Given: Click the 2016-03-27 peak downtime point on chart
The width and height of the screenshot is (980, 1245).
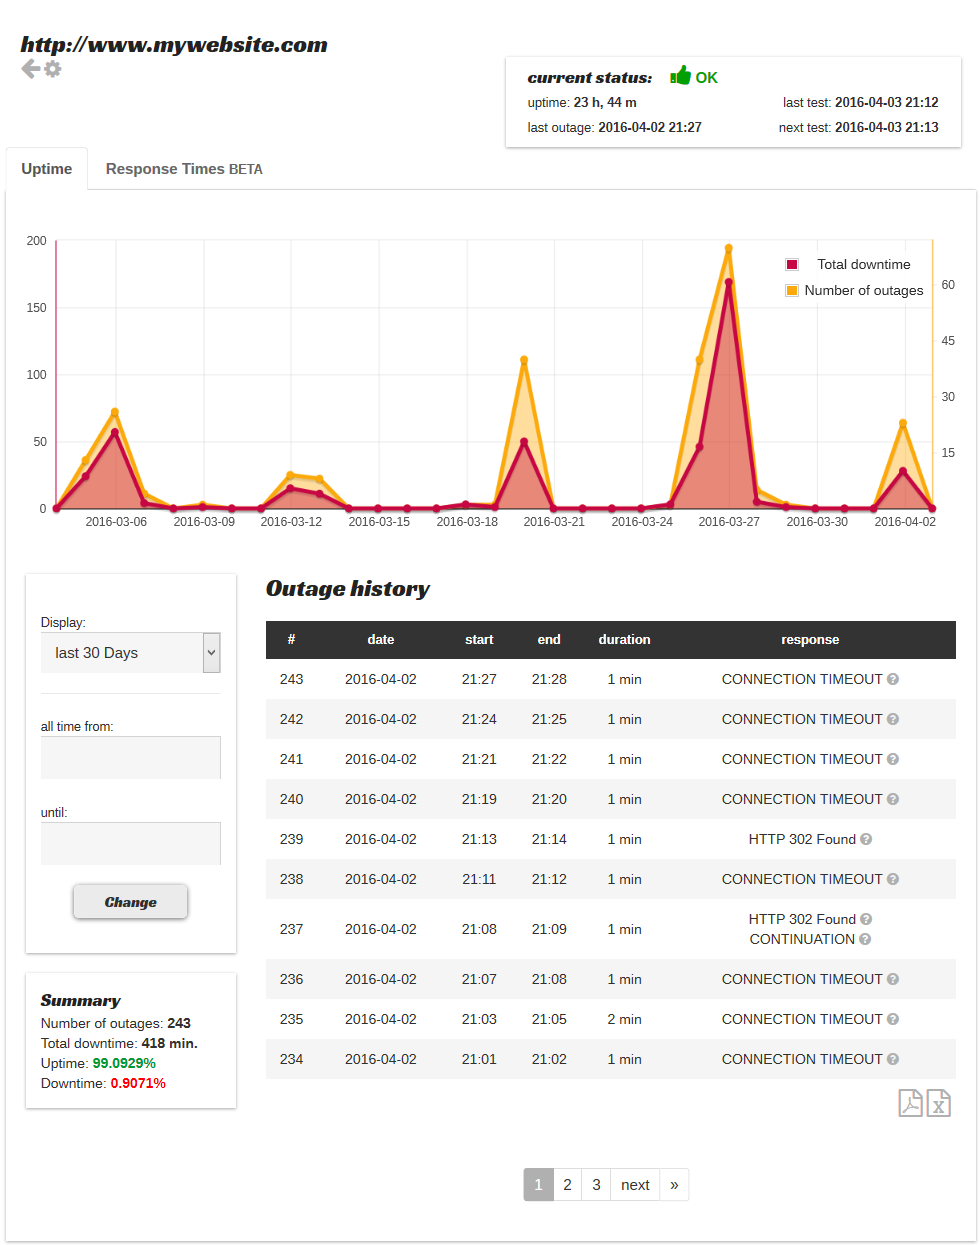Looking at the screenshot, I should point(729,283).
